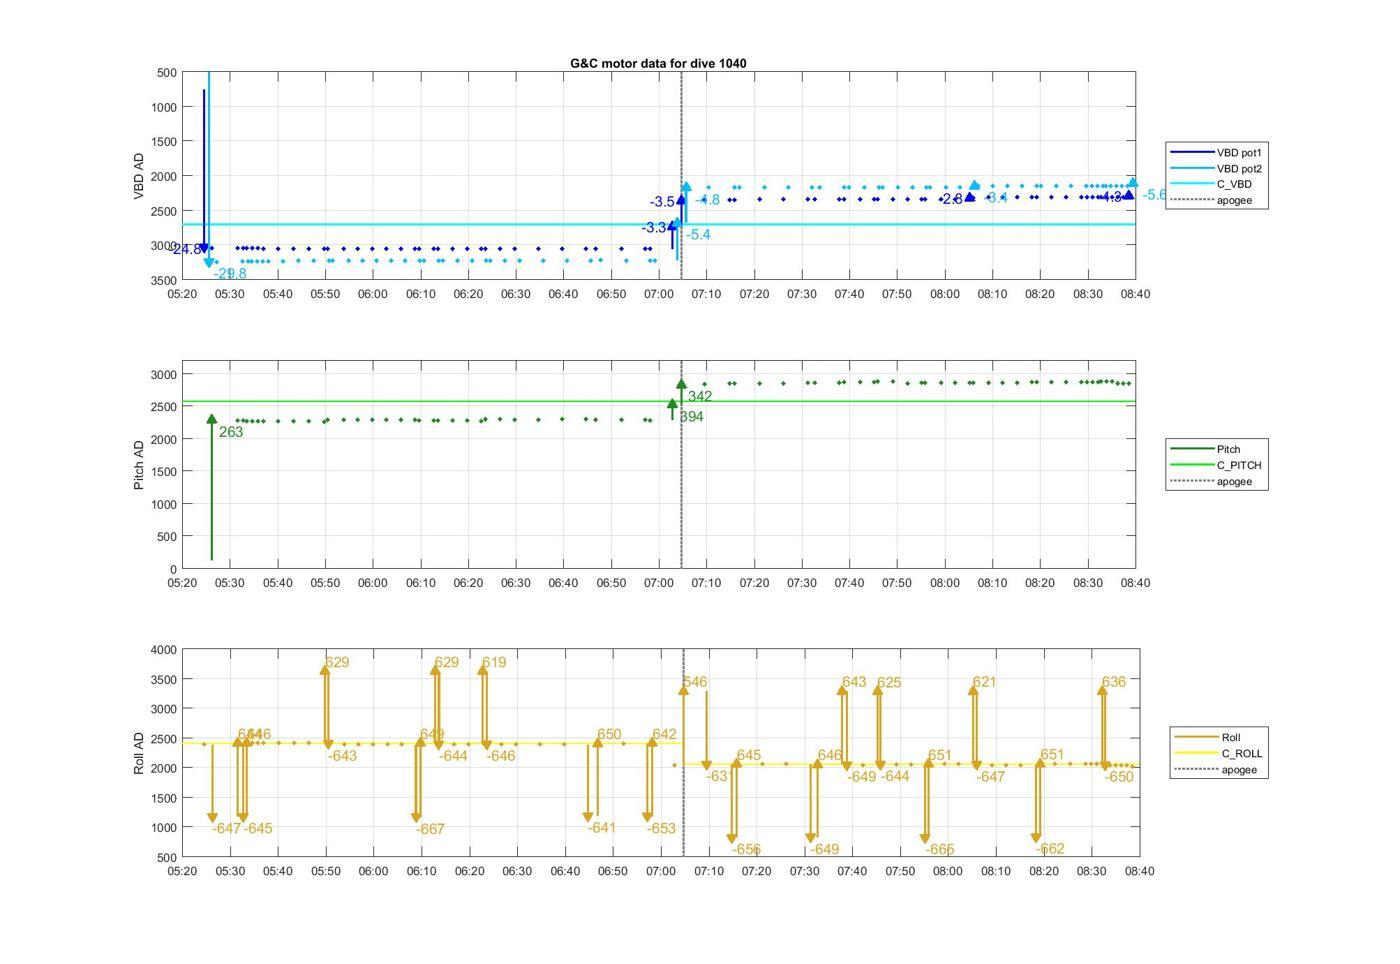Select the 'C_PITCH' legend entry

click(x=1216, y=465)
